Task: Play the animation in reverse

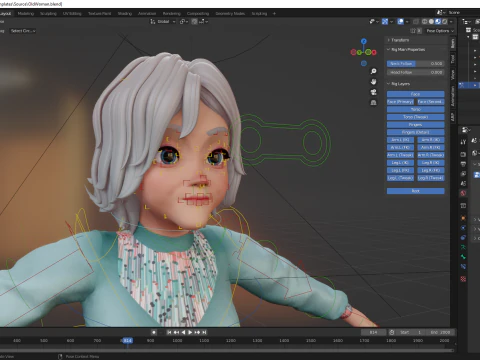Action: pos(183,332)
